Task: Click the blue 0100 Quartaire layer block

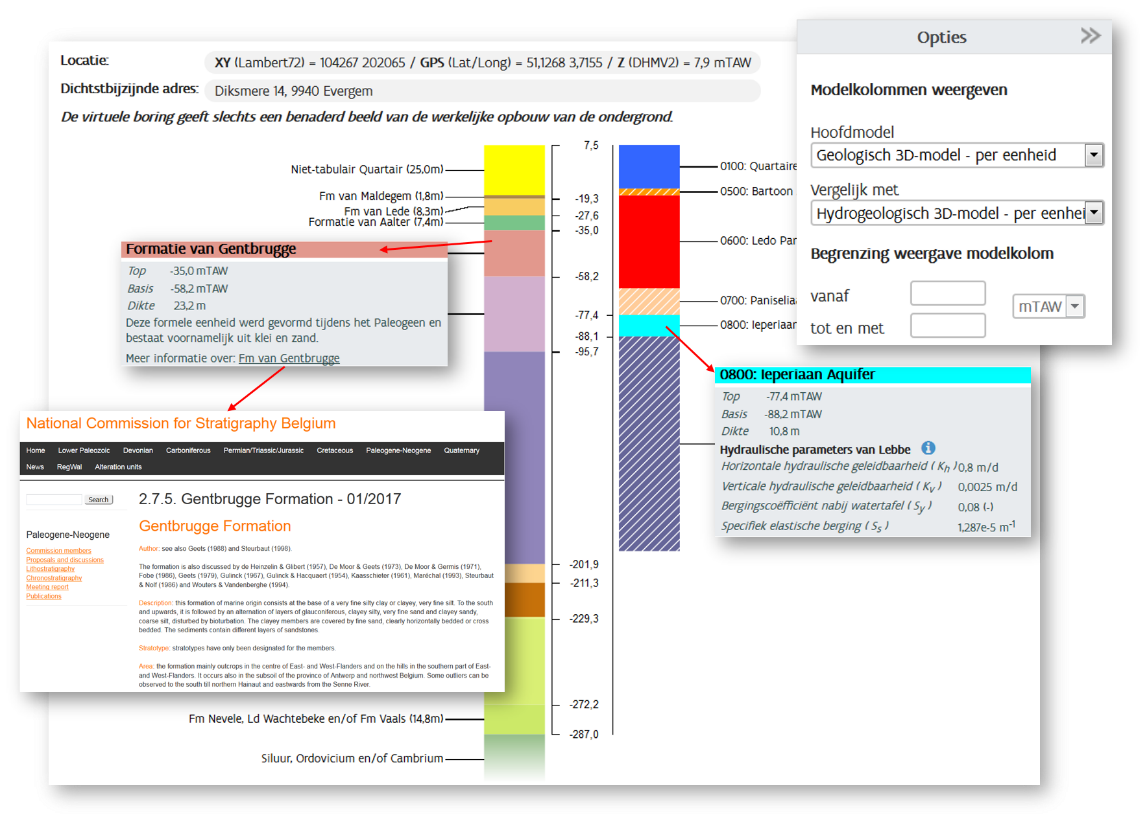Action: tap(648, 166)
